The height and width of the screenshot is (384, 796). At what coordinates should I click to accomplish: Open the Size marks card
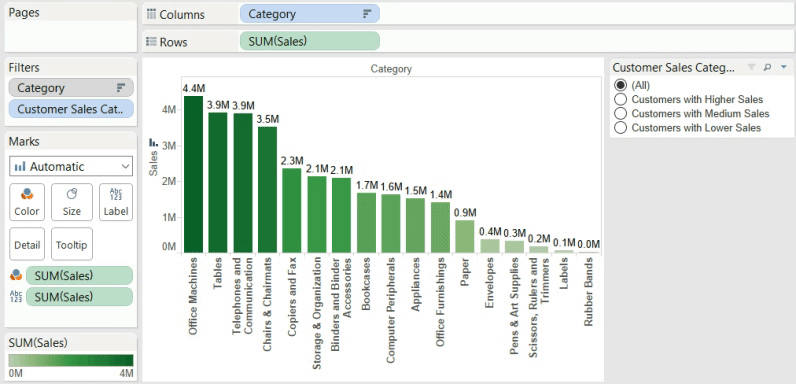coord(72,202)
